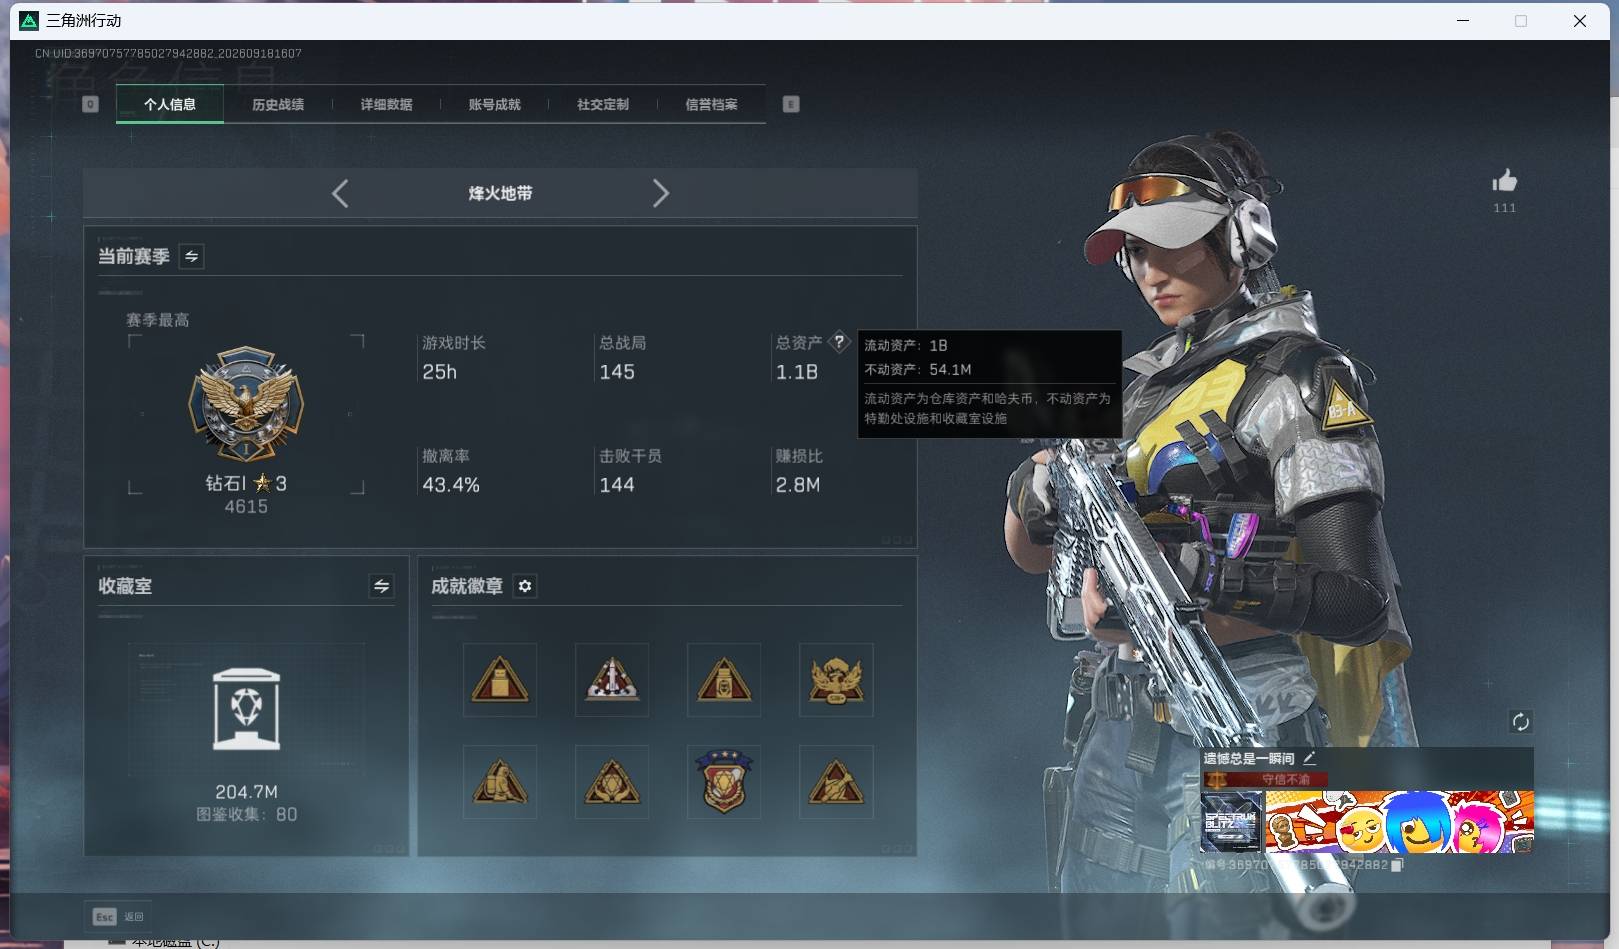Select the golden phoenix achievement badge
Viewport: 1619px width, 949px height.
click(836, 680)
